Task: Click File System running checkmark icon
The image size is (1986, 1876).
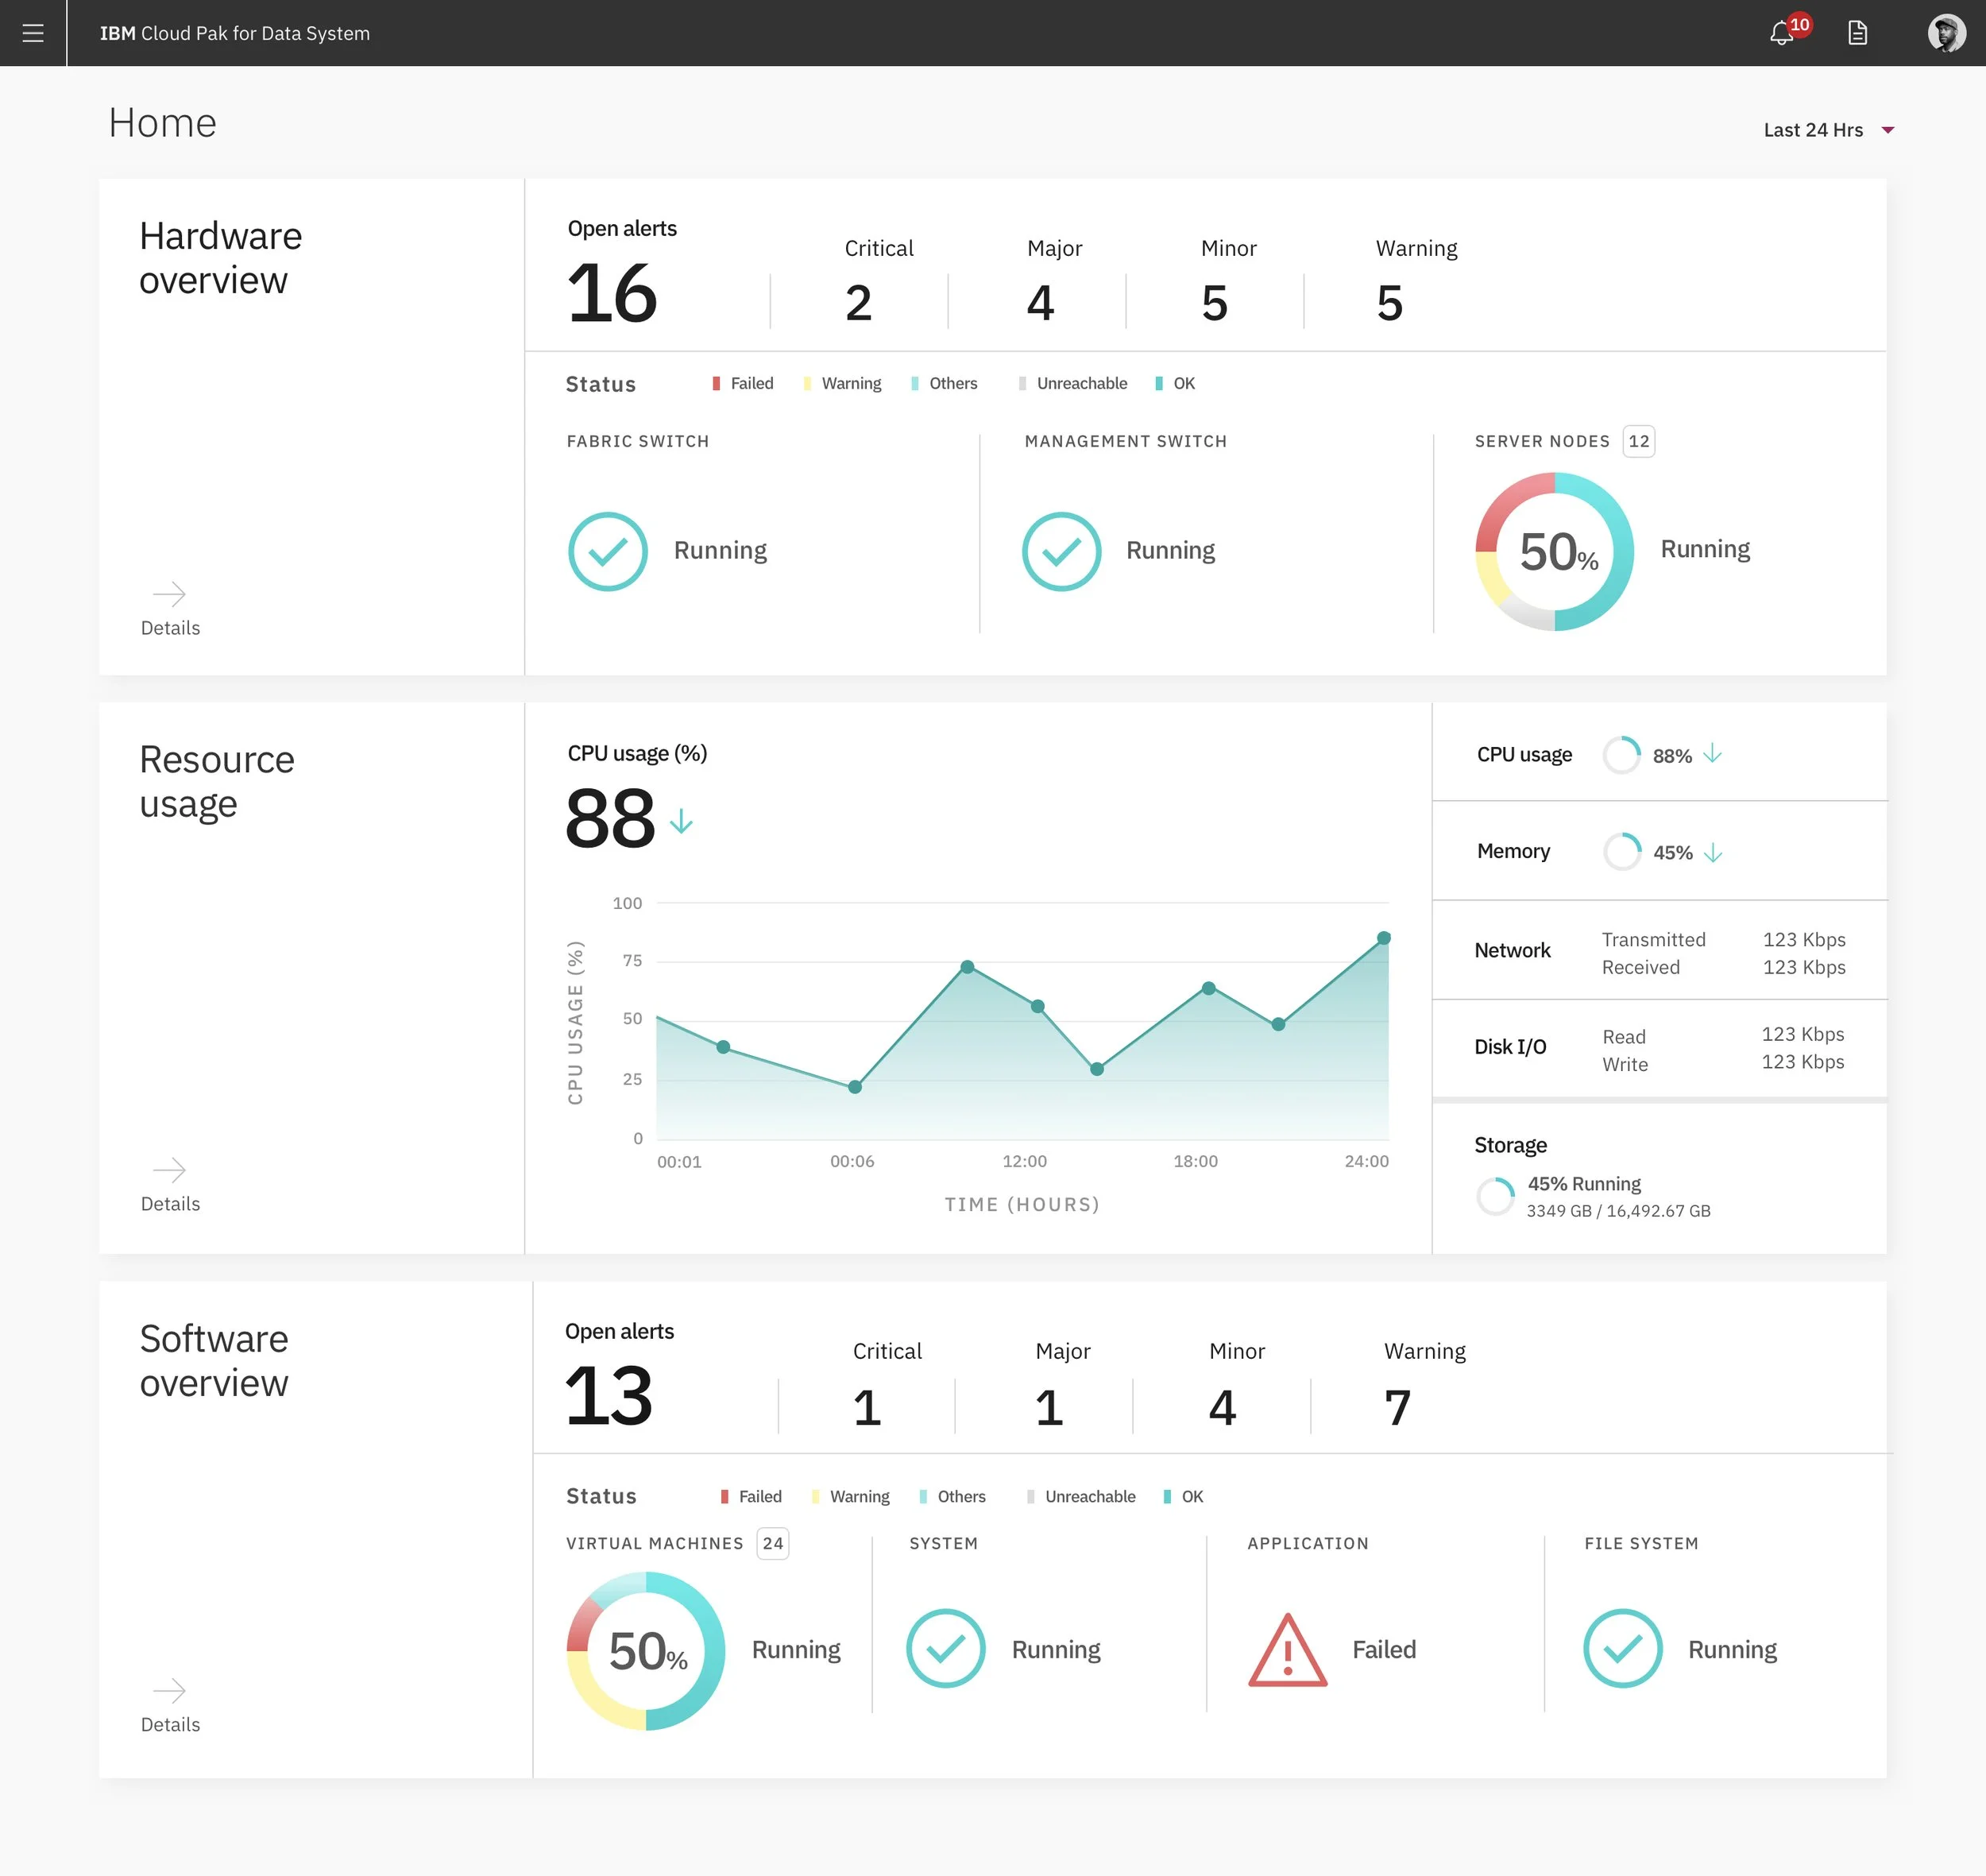Action: click(x=1622, y=1649)
